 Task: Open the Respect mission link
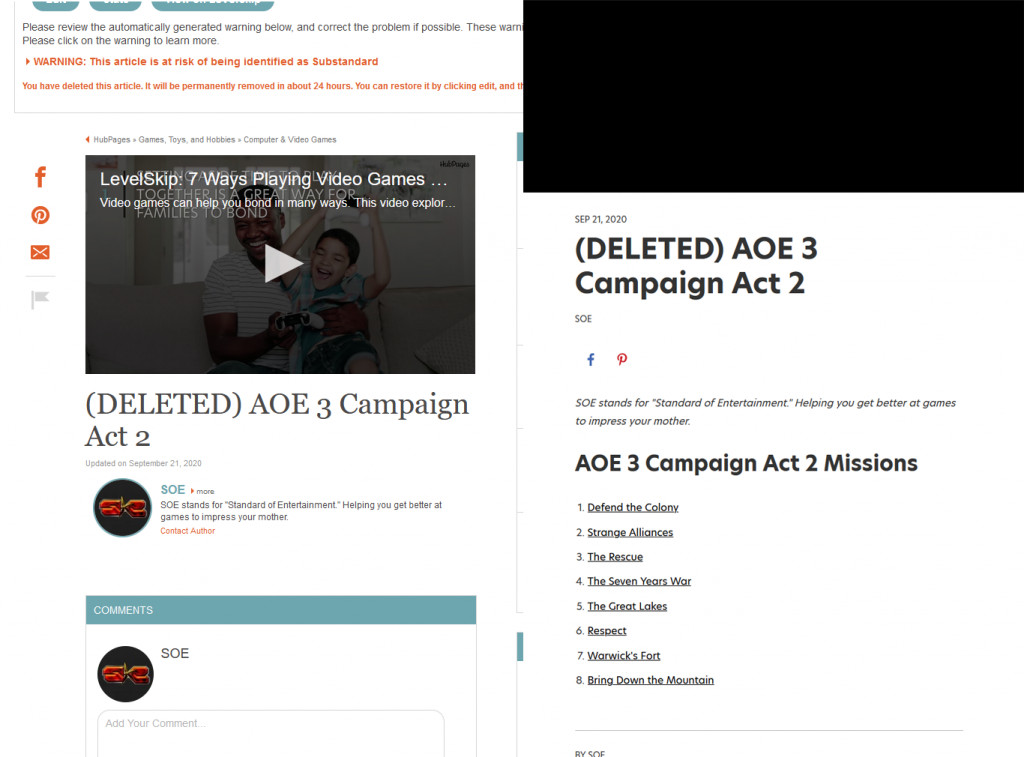coord(607,631)
